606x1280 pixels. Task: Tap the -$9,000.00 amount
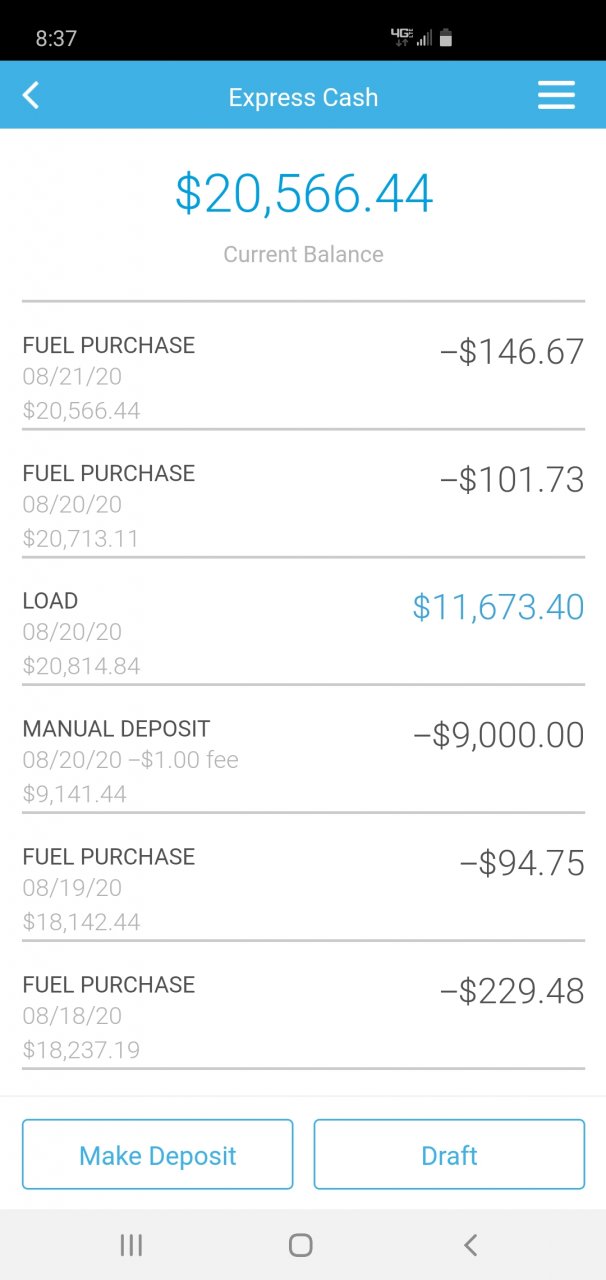[x=498, y=736]
